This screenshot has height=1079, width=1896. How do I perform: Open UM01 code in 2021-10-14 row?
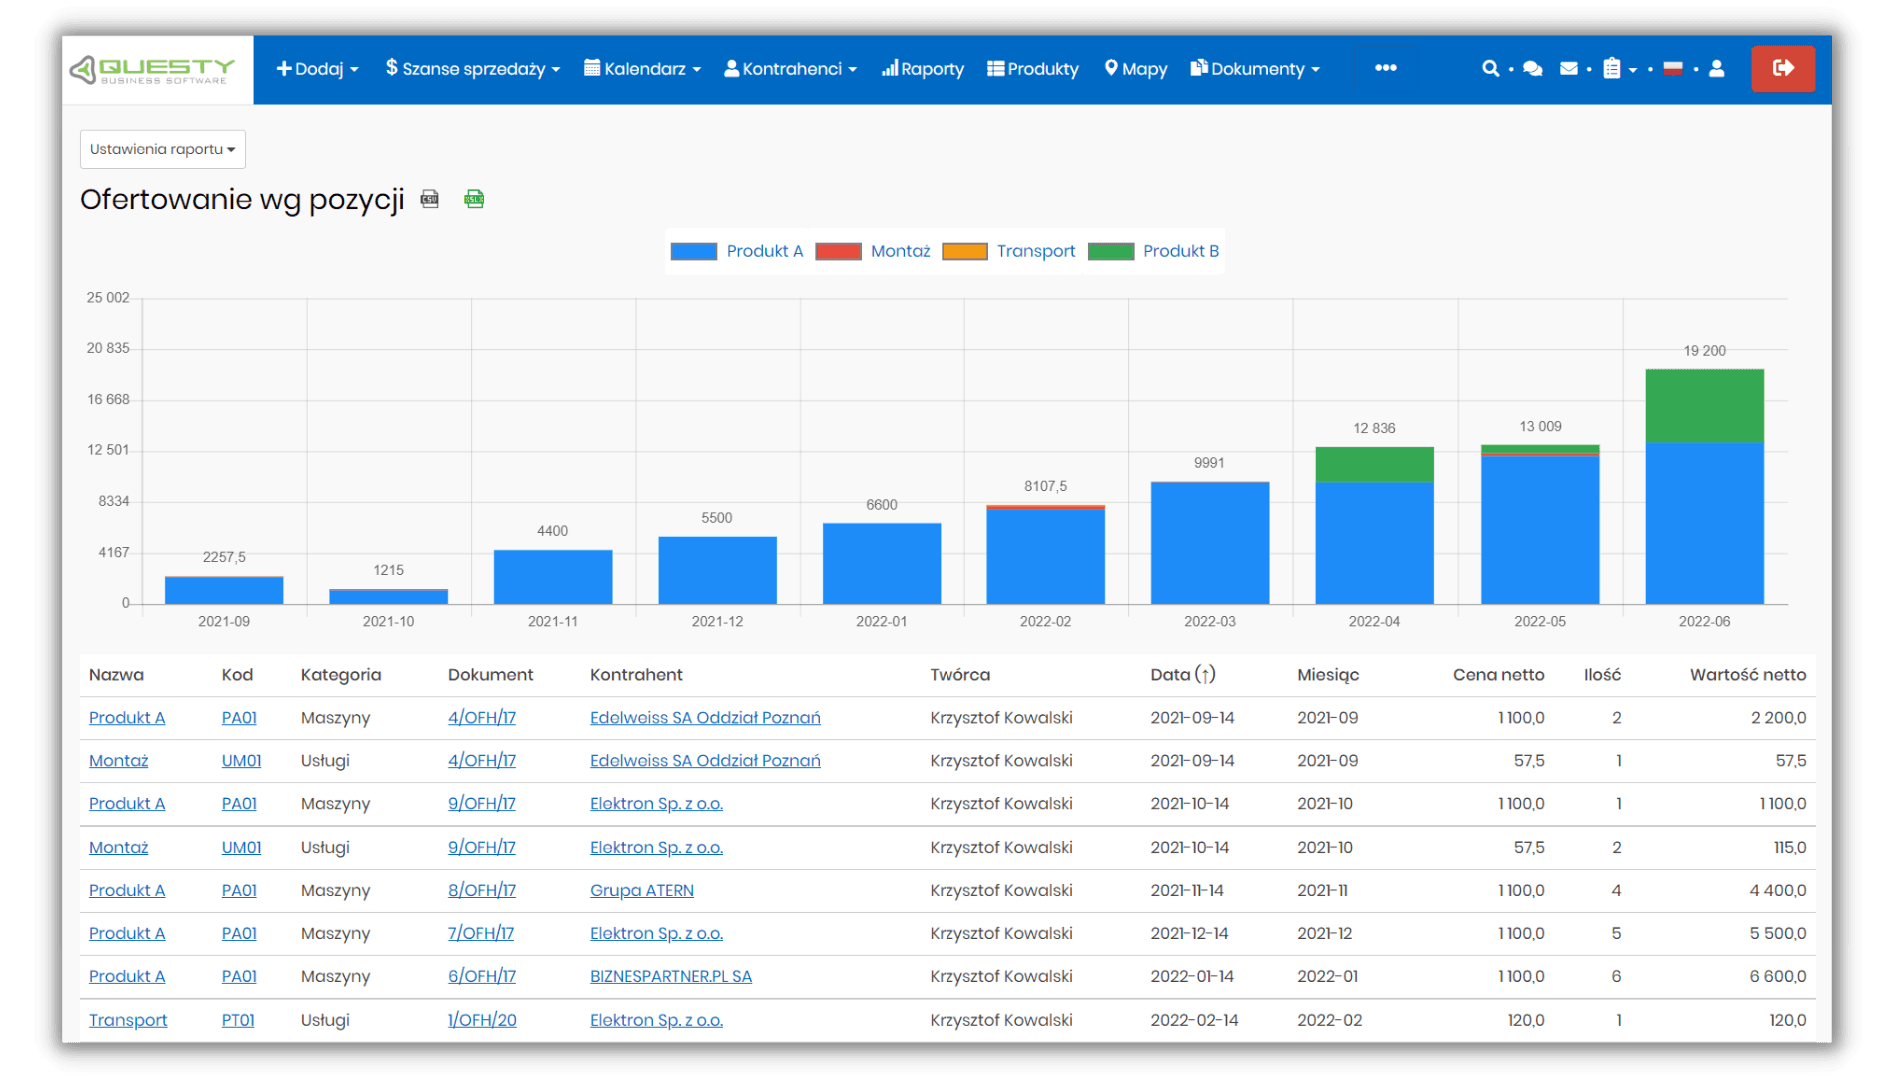tap(241, 847)
